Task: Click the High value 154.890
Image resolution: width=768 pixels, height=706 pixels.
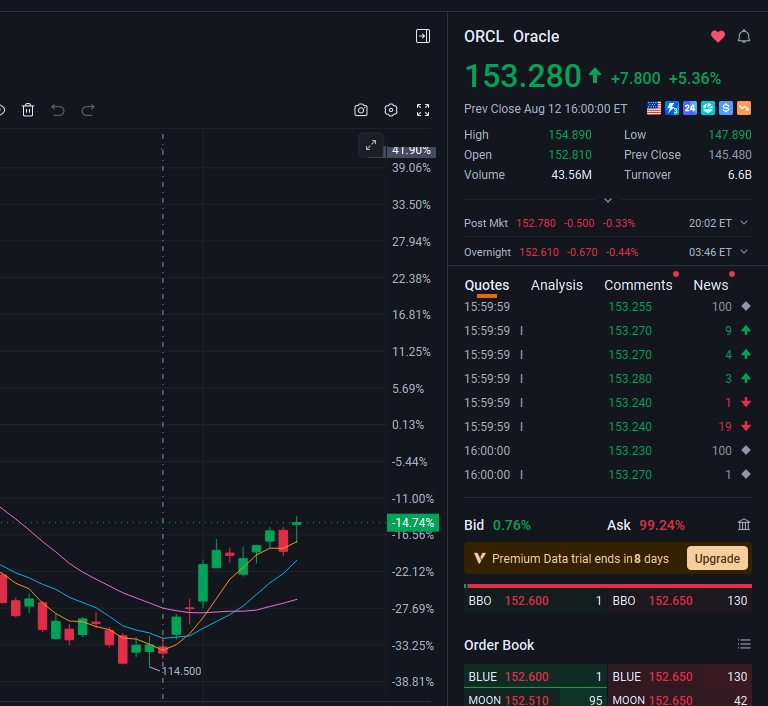Action: coord(570,135)
